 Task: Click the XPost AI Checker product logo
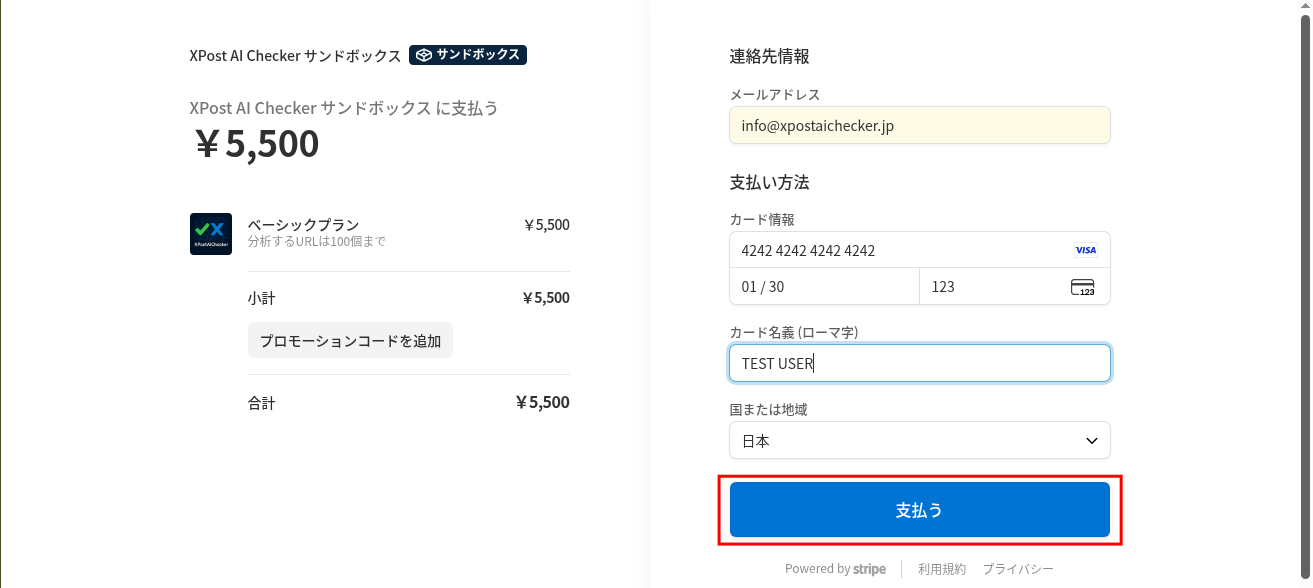(211, 234)
